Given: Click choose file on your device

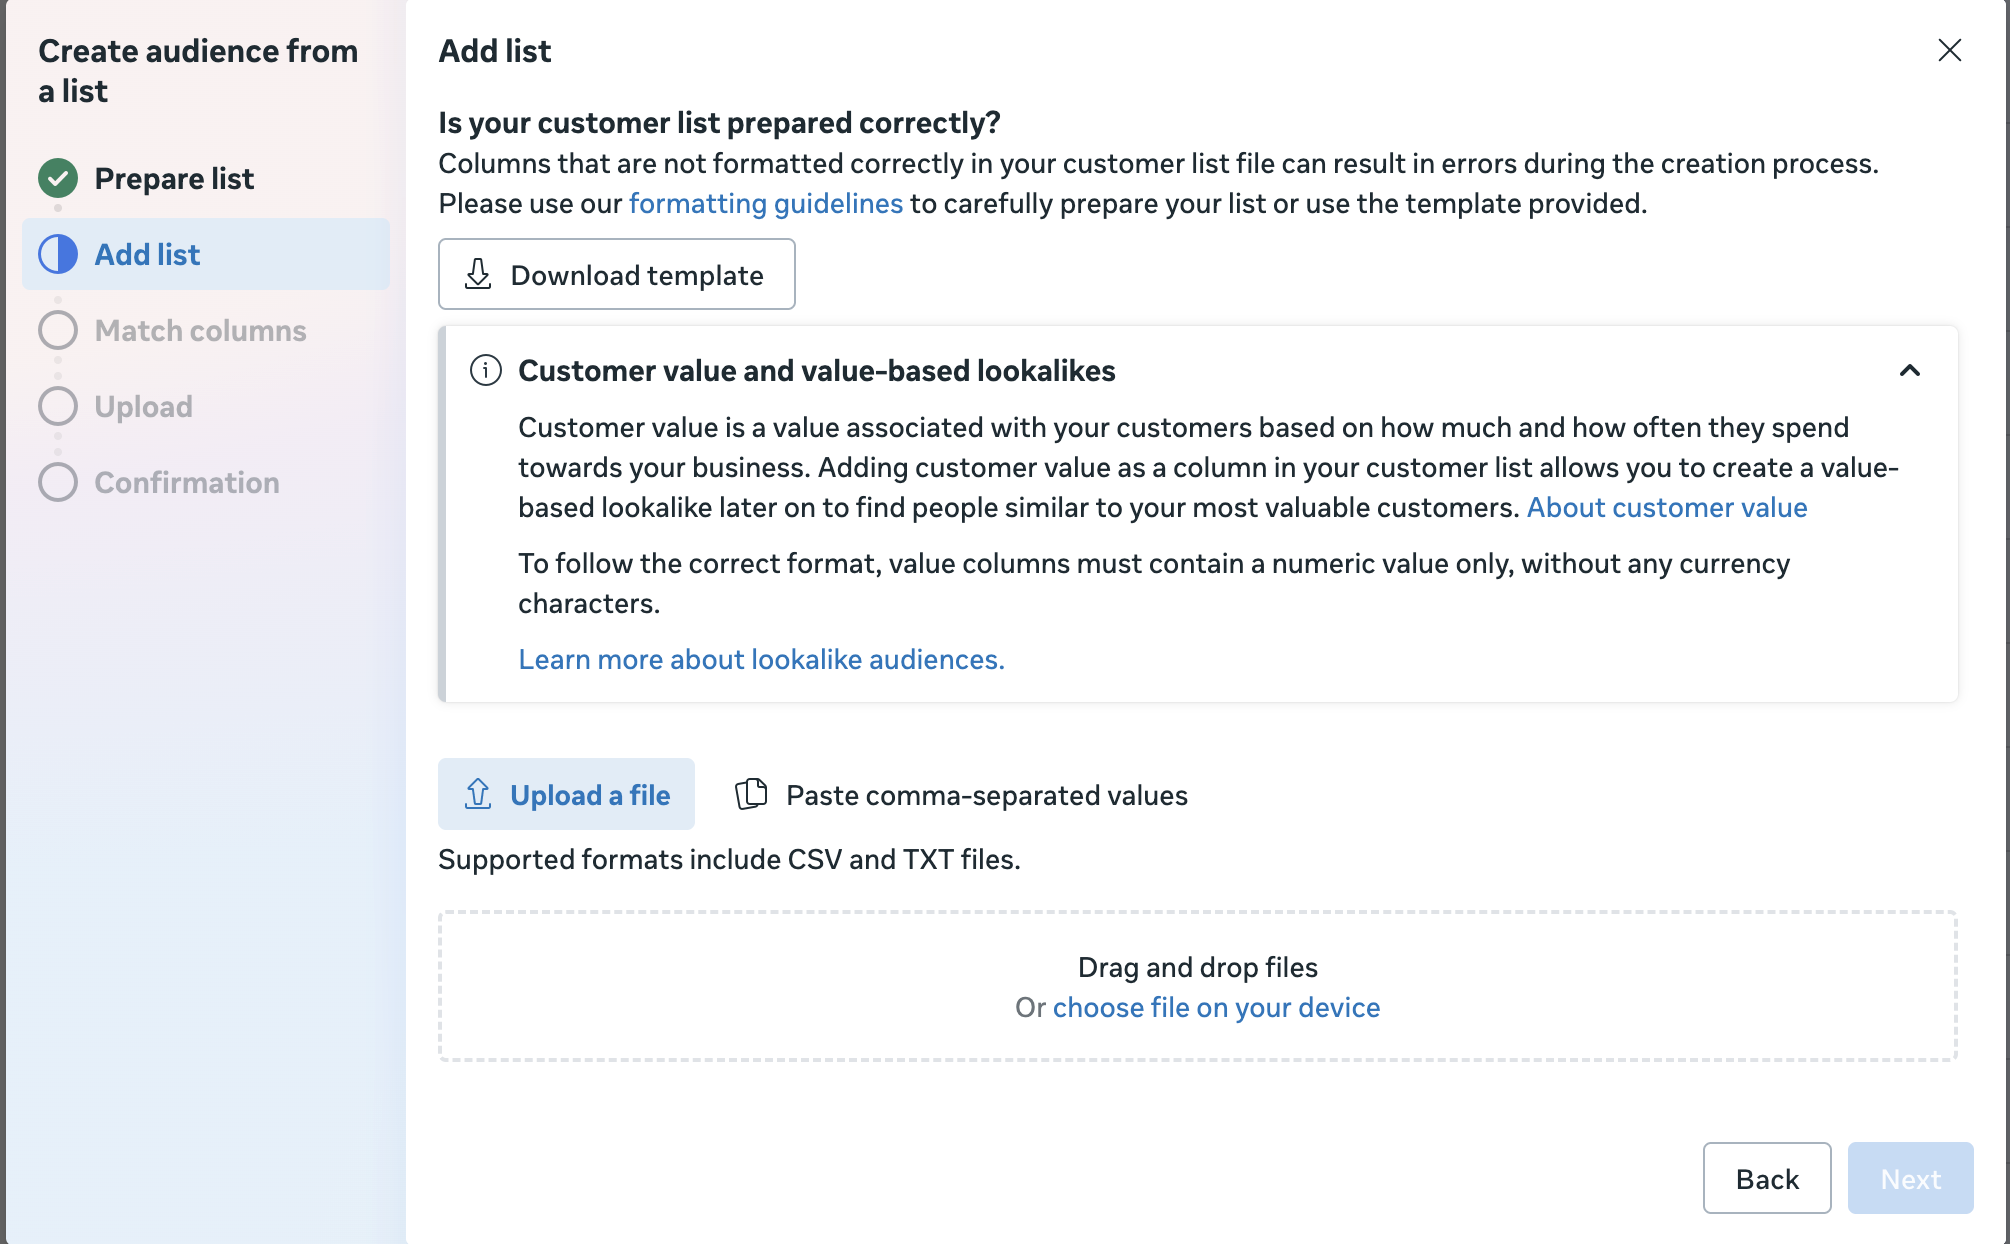Looking at the screenshot, I should tap(1215, 1007).
